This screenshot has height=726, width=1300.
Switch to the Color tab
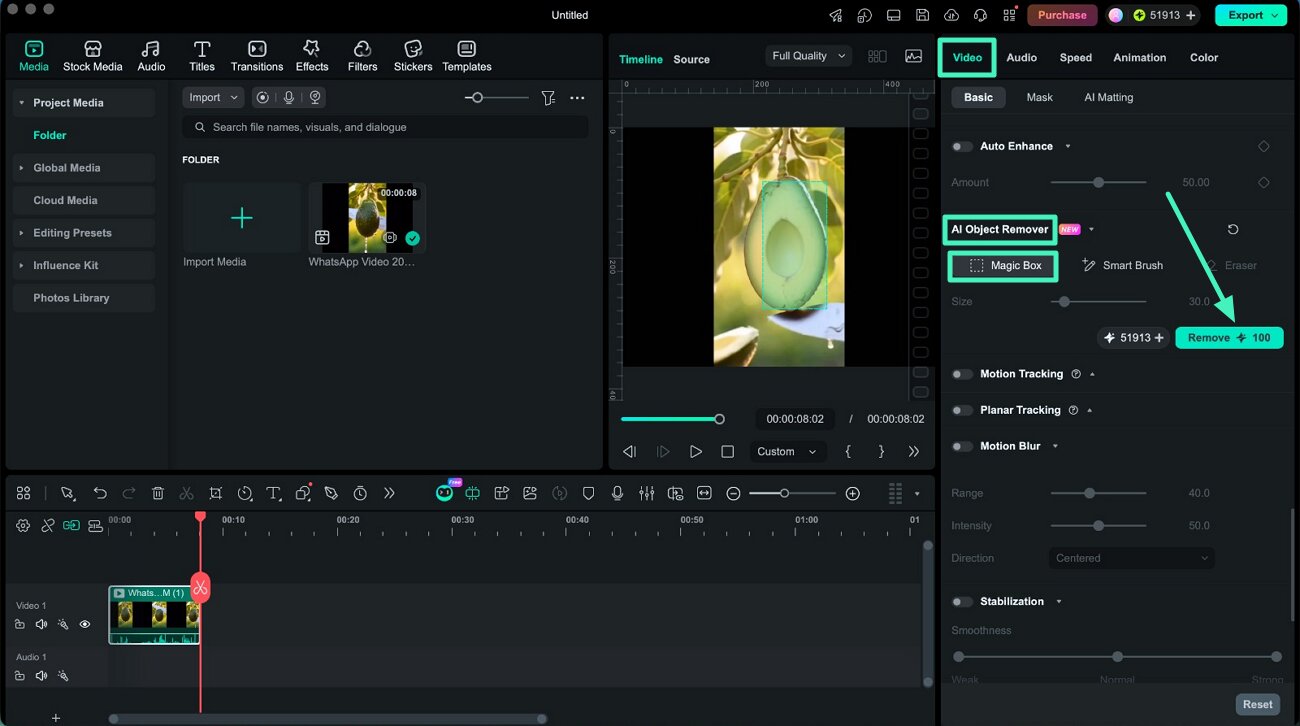point(1204,57)
